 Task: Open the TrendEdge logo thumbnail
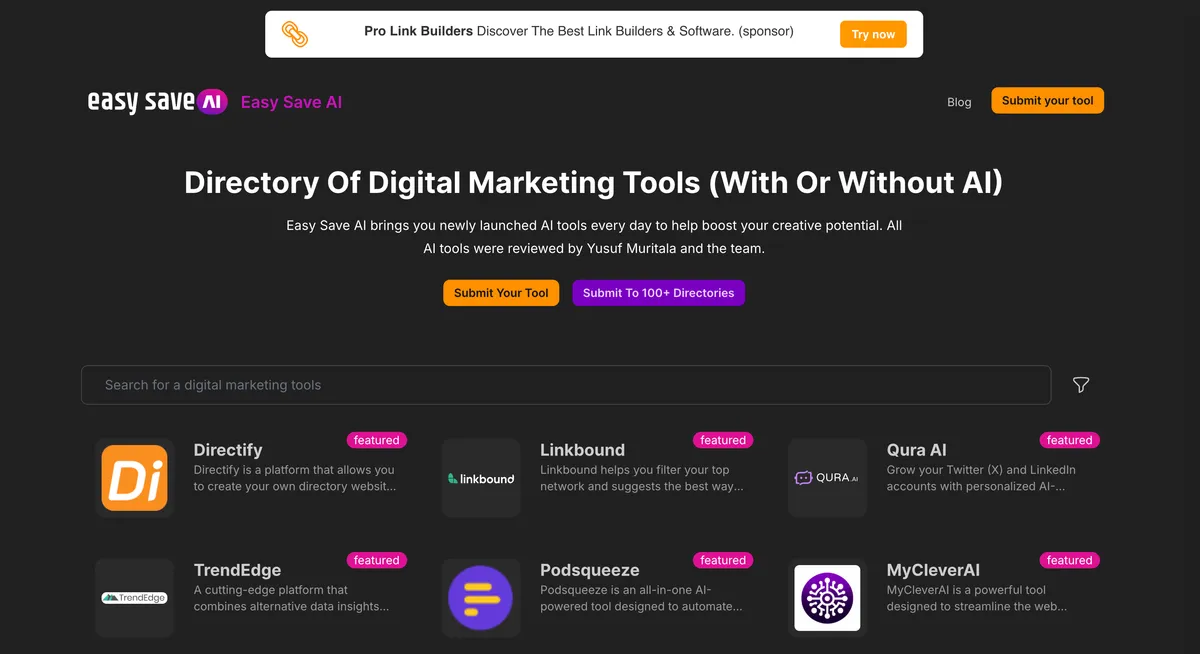pyautogui.click(x=135, y=598)
